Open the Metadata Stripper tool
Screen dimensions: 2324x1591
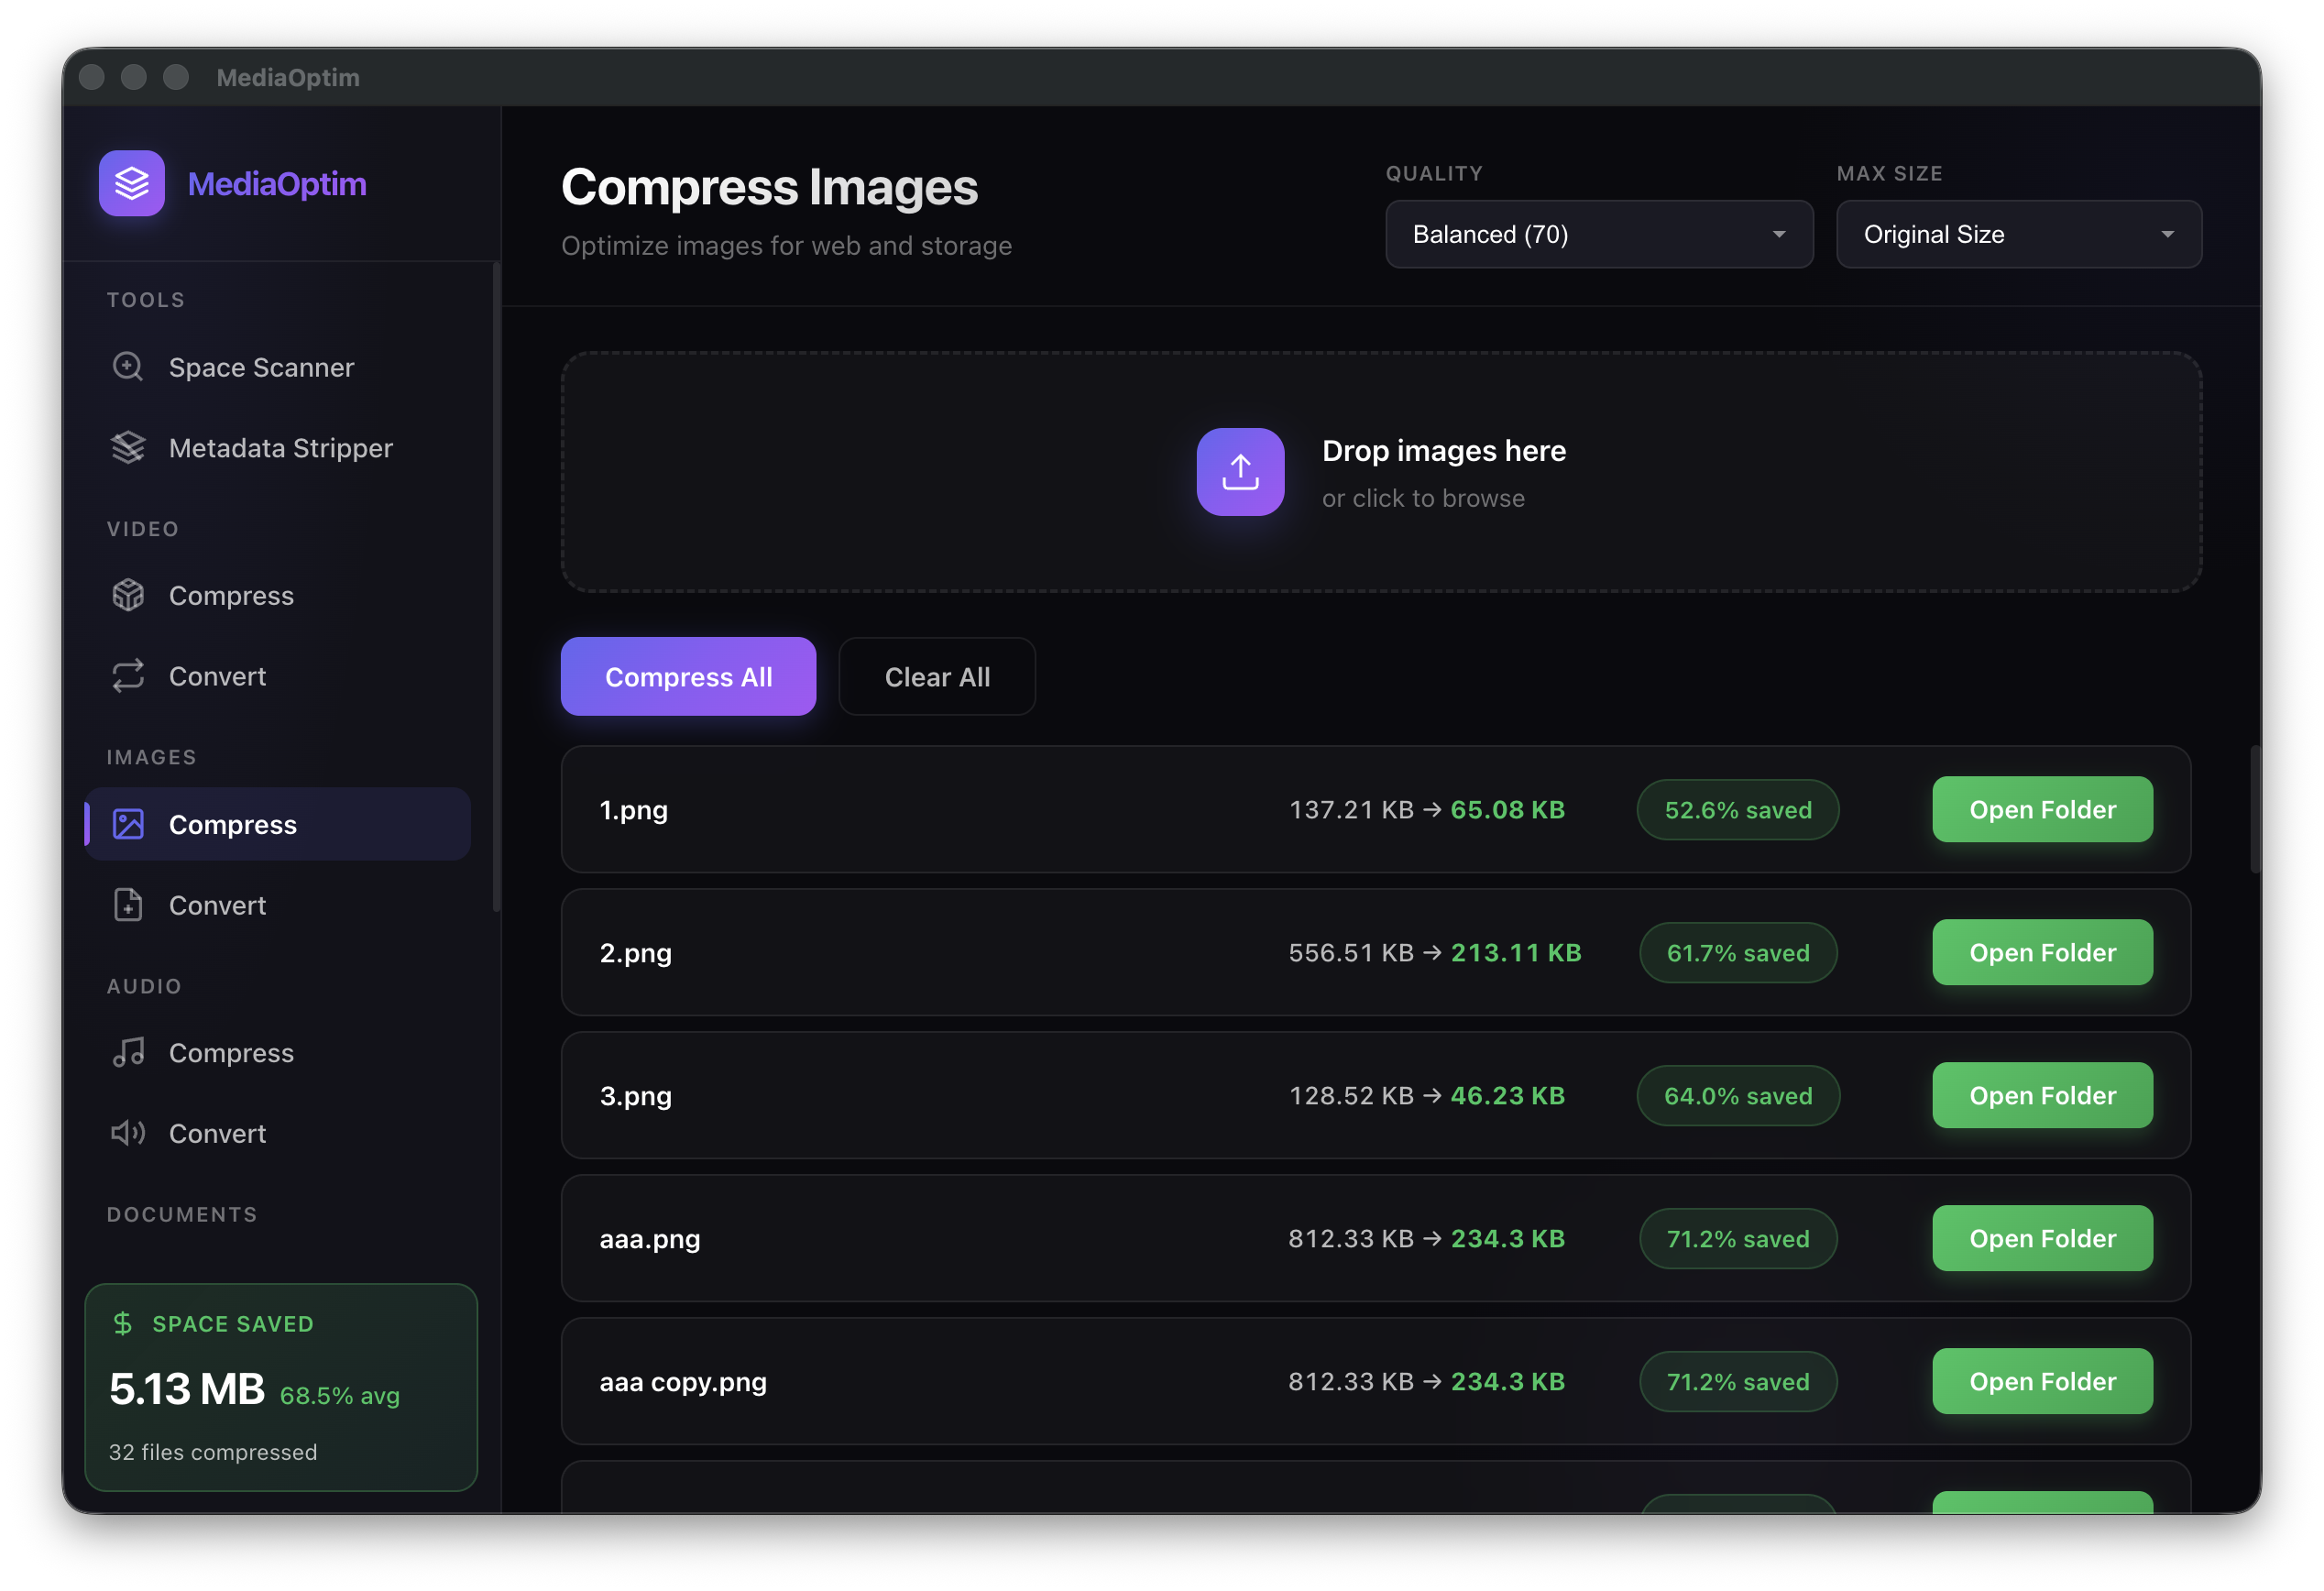[280, 447]
